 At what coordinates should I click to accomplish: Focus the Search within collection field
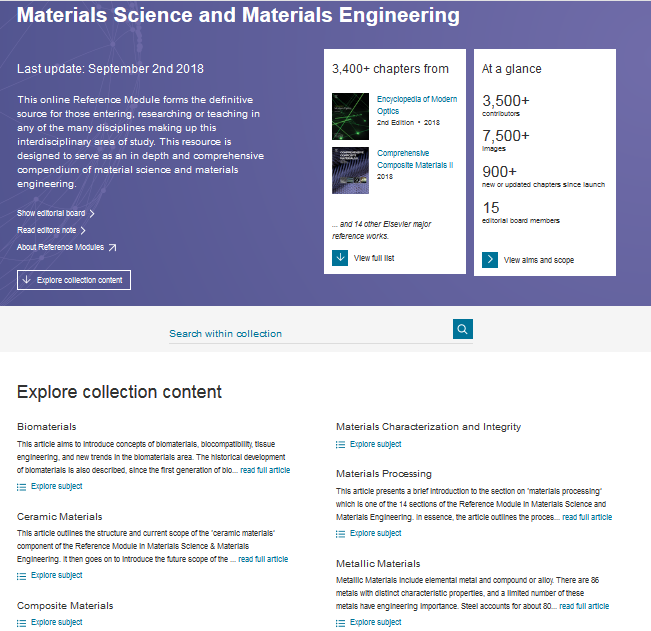[308, 333]
